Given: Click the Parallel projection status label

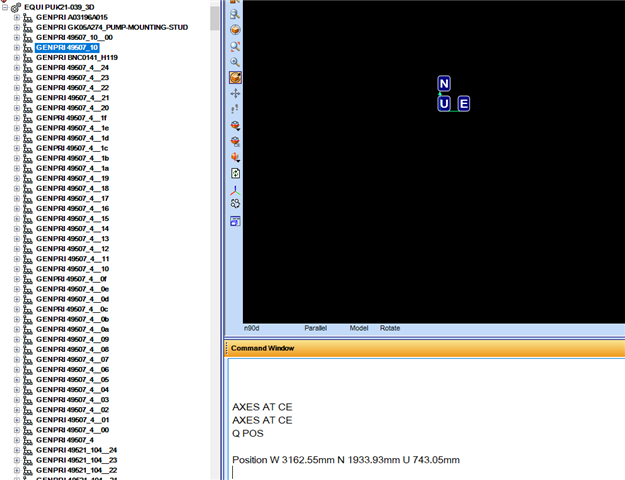Looking at the screenshot, I should click(316, 328).
